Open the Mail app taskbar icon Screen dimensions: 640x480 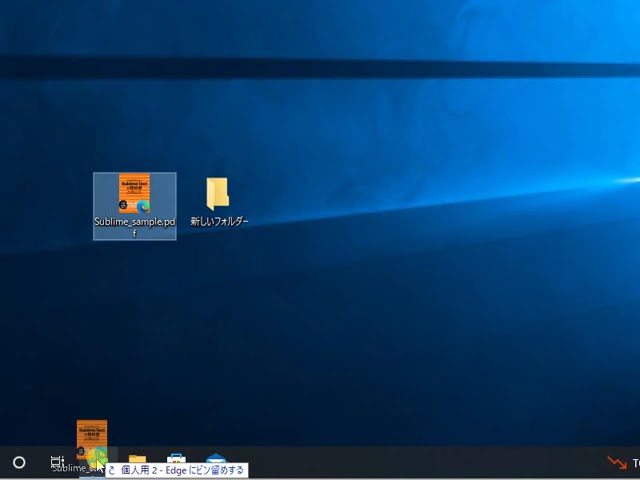coord(215,462)
